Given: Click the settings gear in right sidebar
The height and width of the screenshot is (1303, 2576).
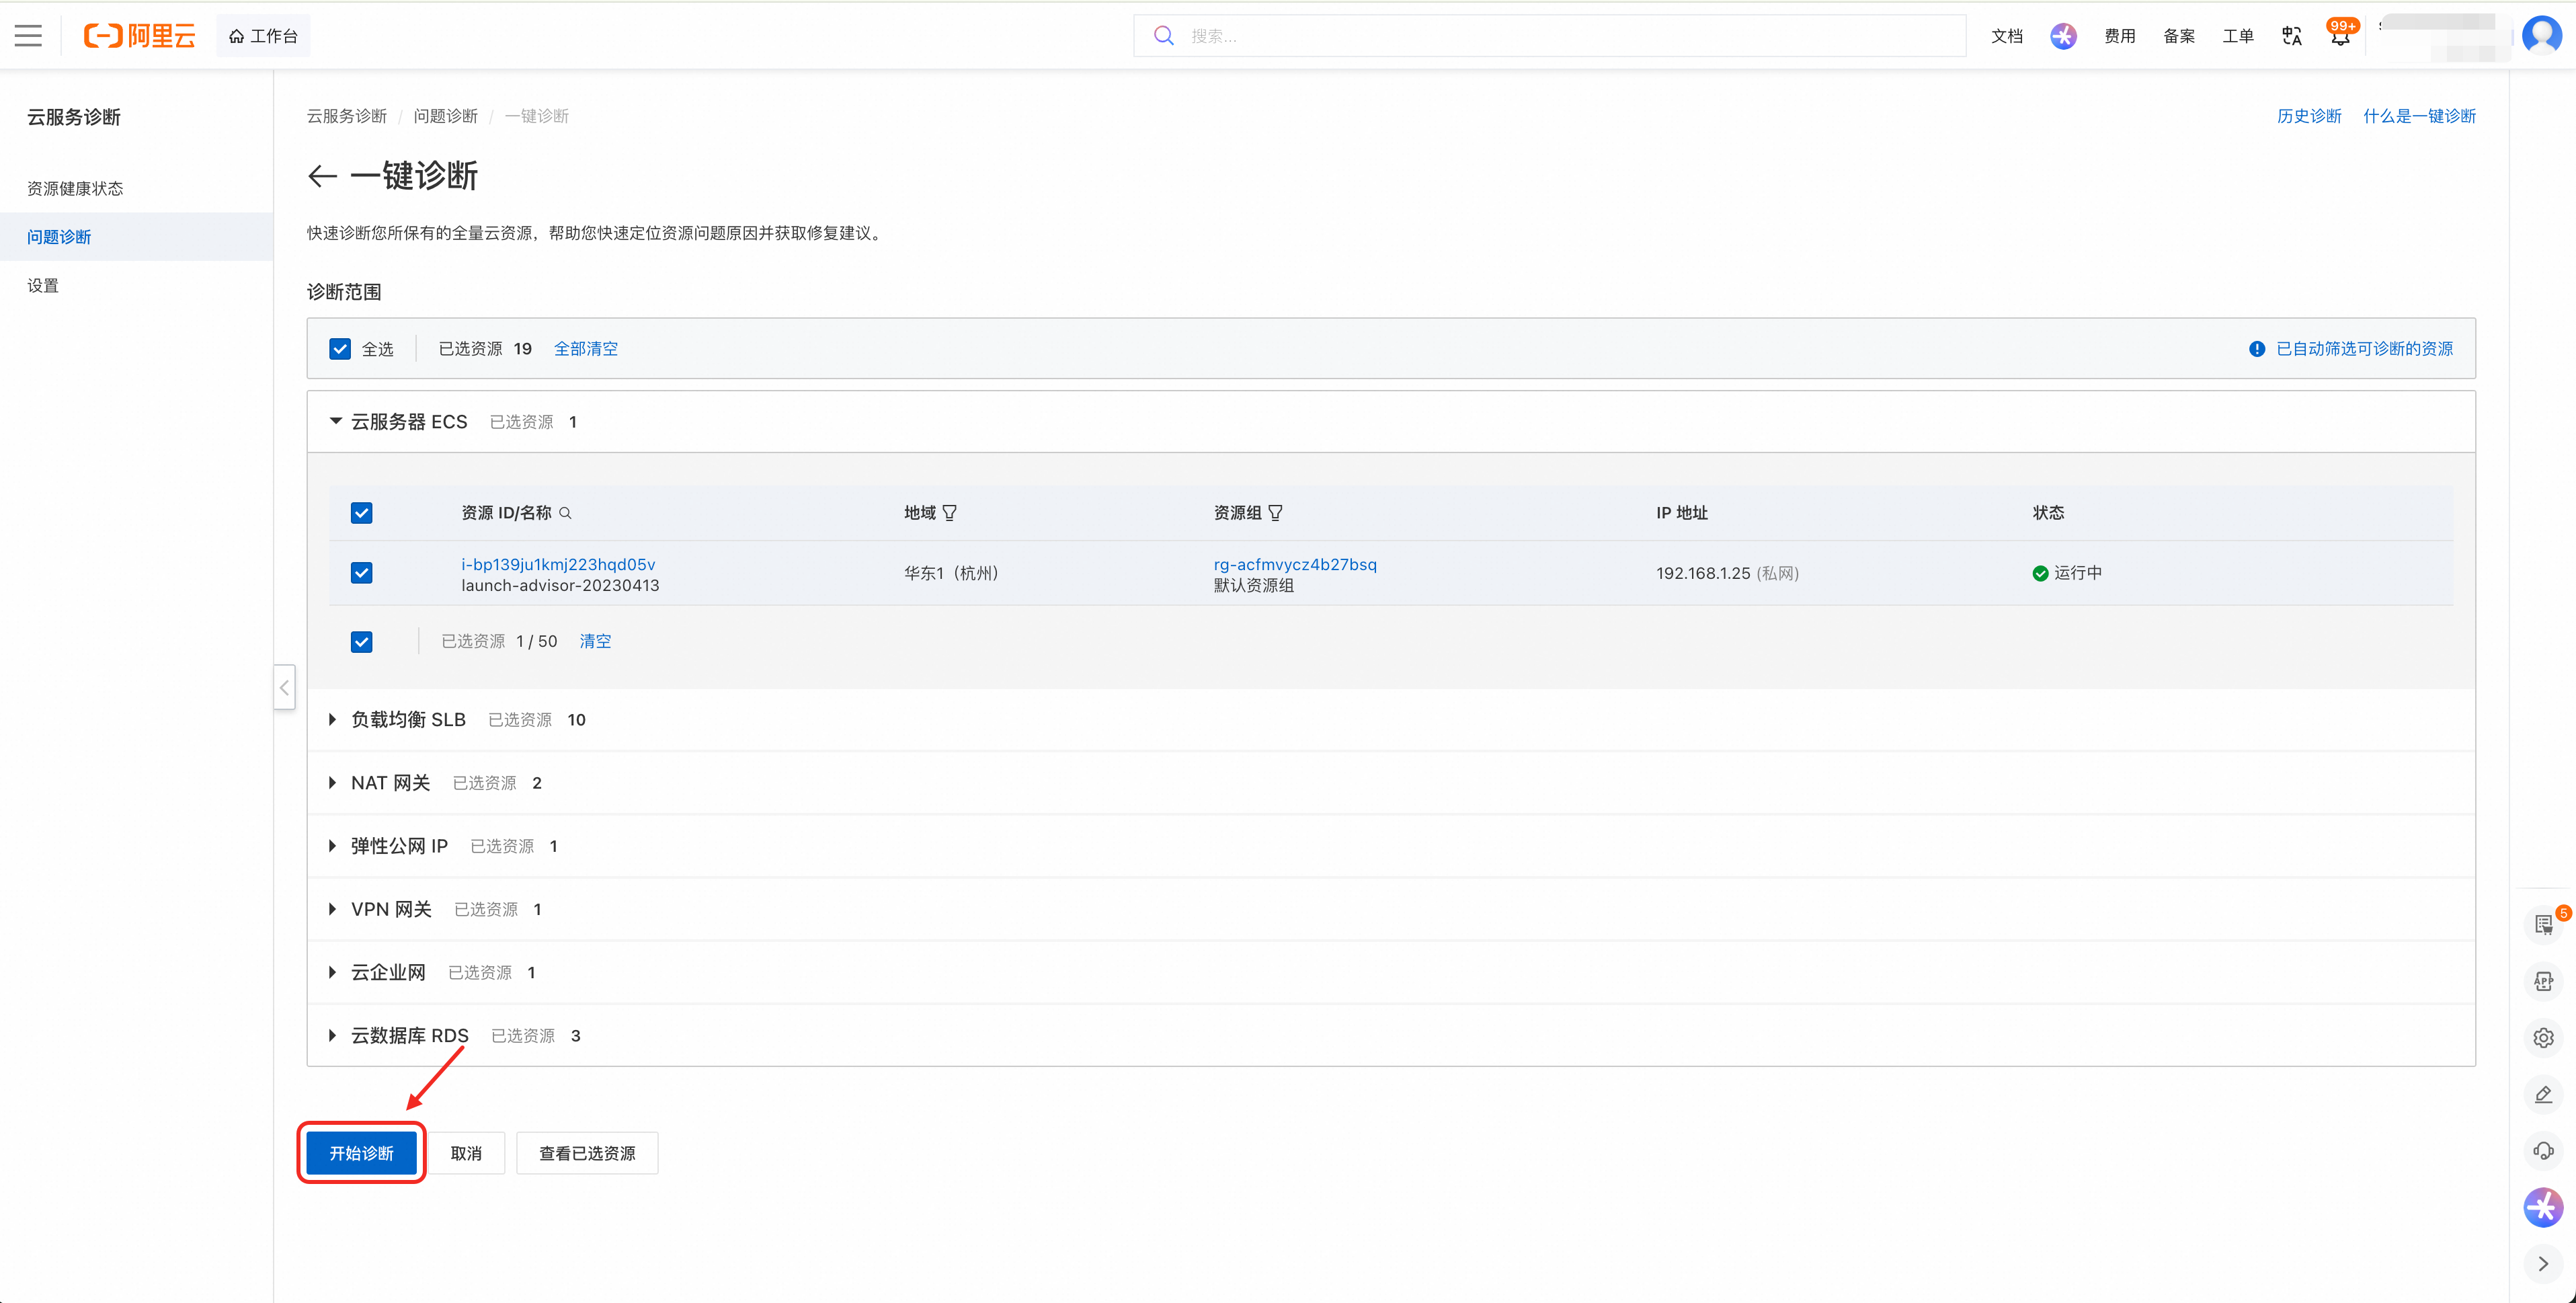Looking at the screenshot, I should click(x=2543, y=1038).
